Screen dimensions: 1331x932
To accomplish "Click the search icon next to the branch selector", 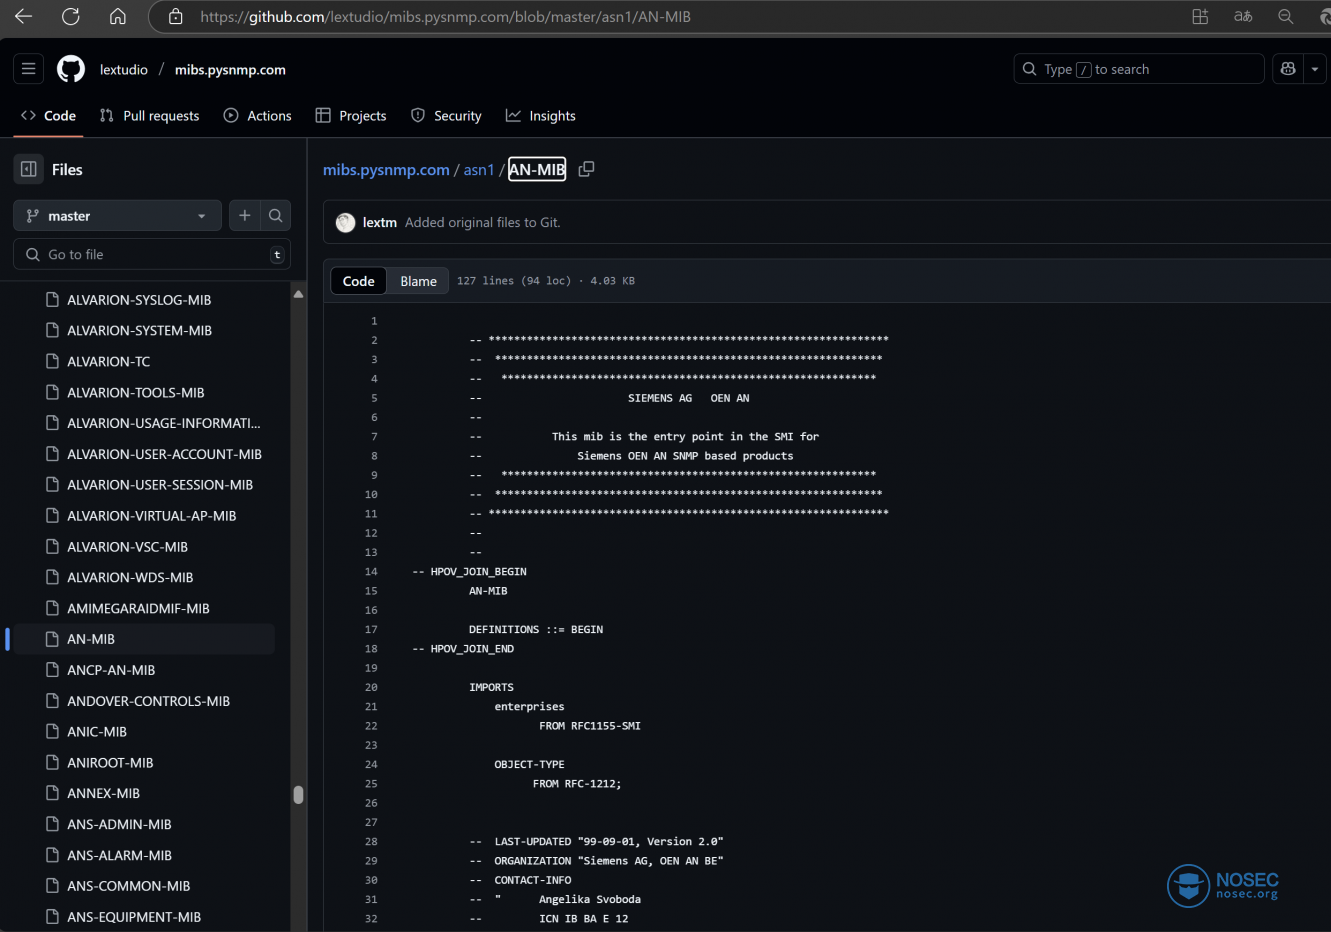I will pos(276,215).
